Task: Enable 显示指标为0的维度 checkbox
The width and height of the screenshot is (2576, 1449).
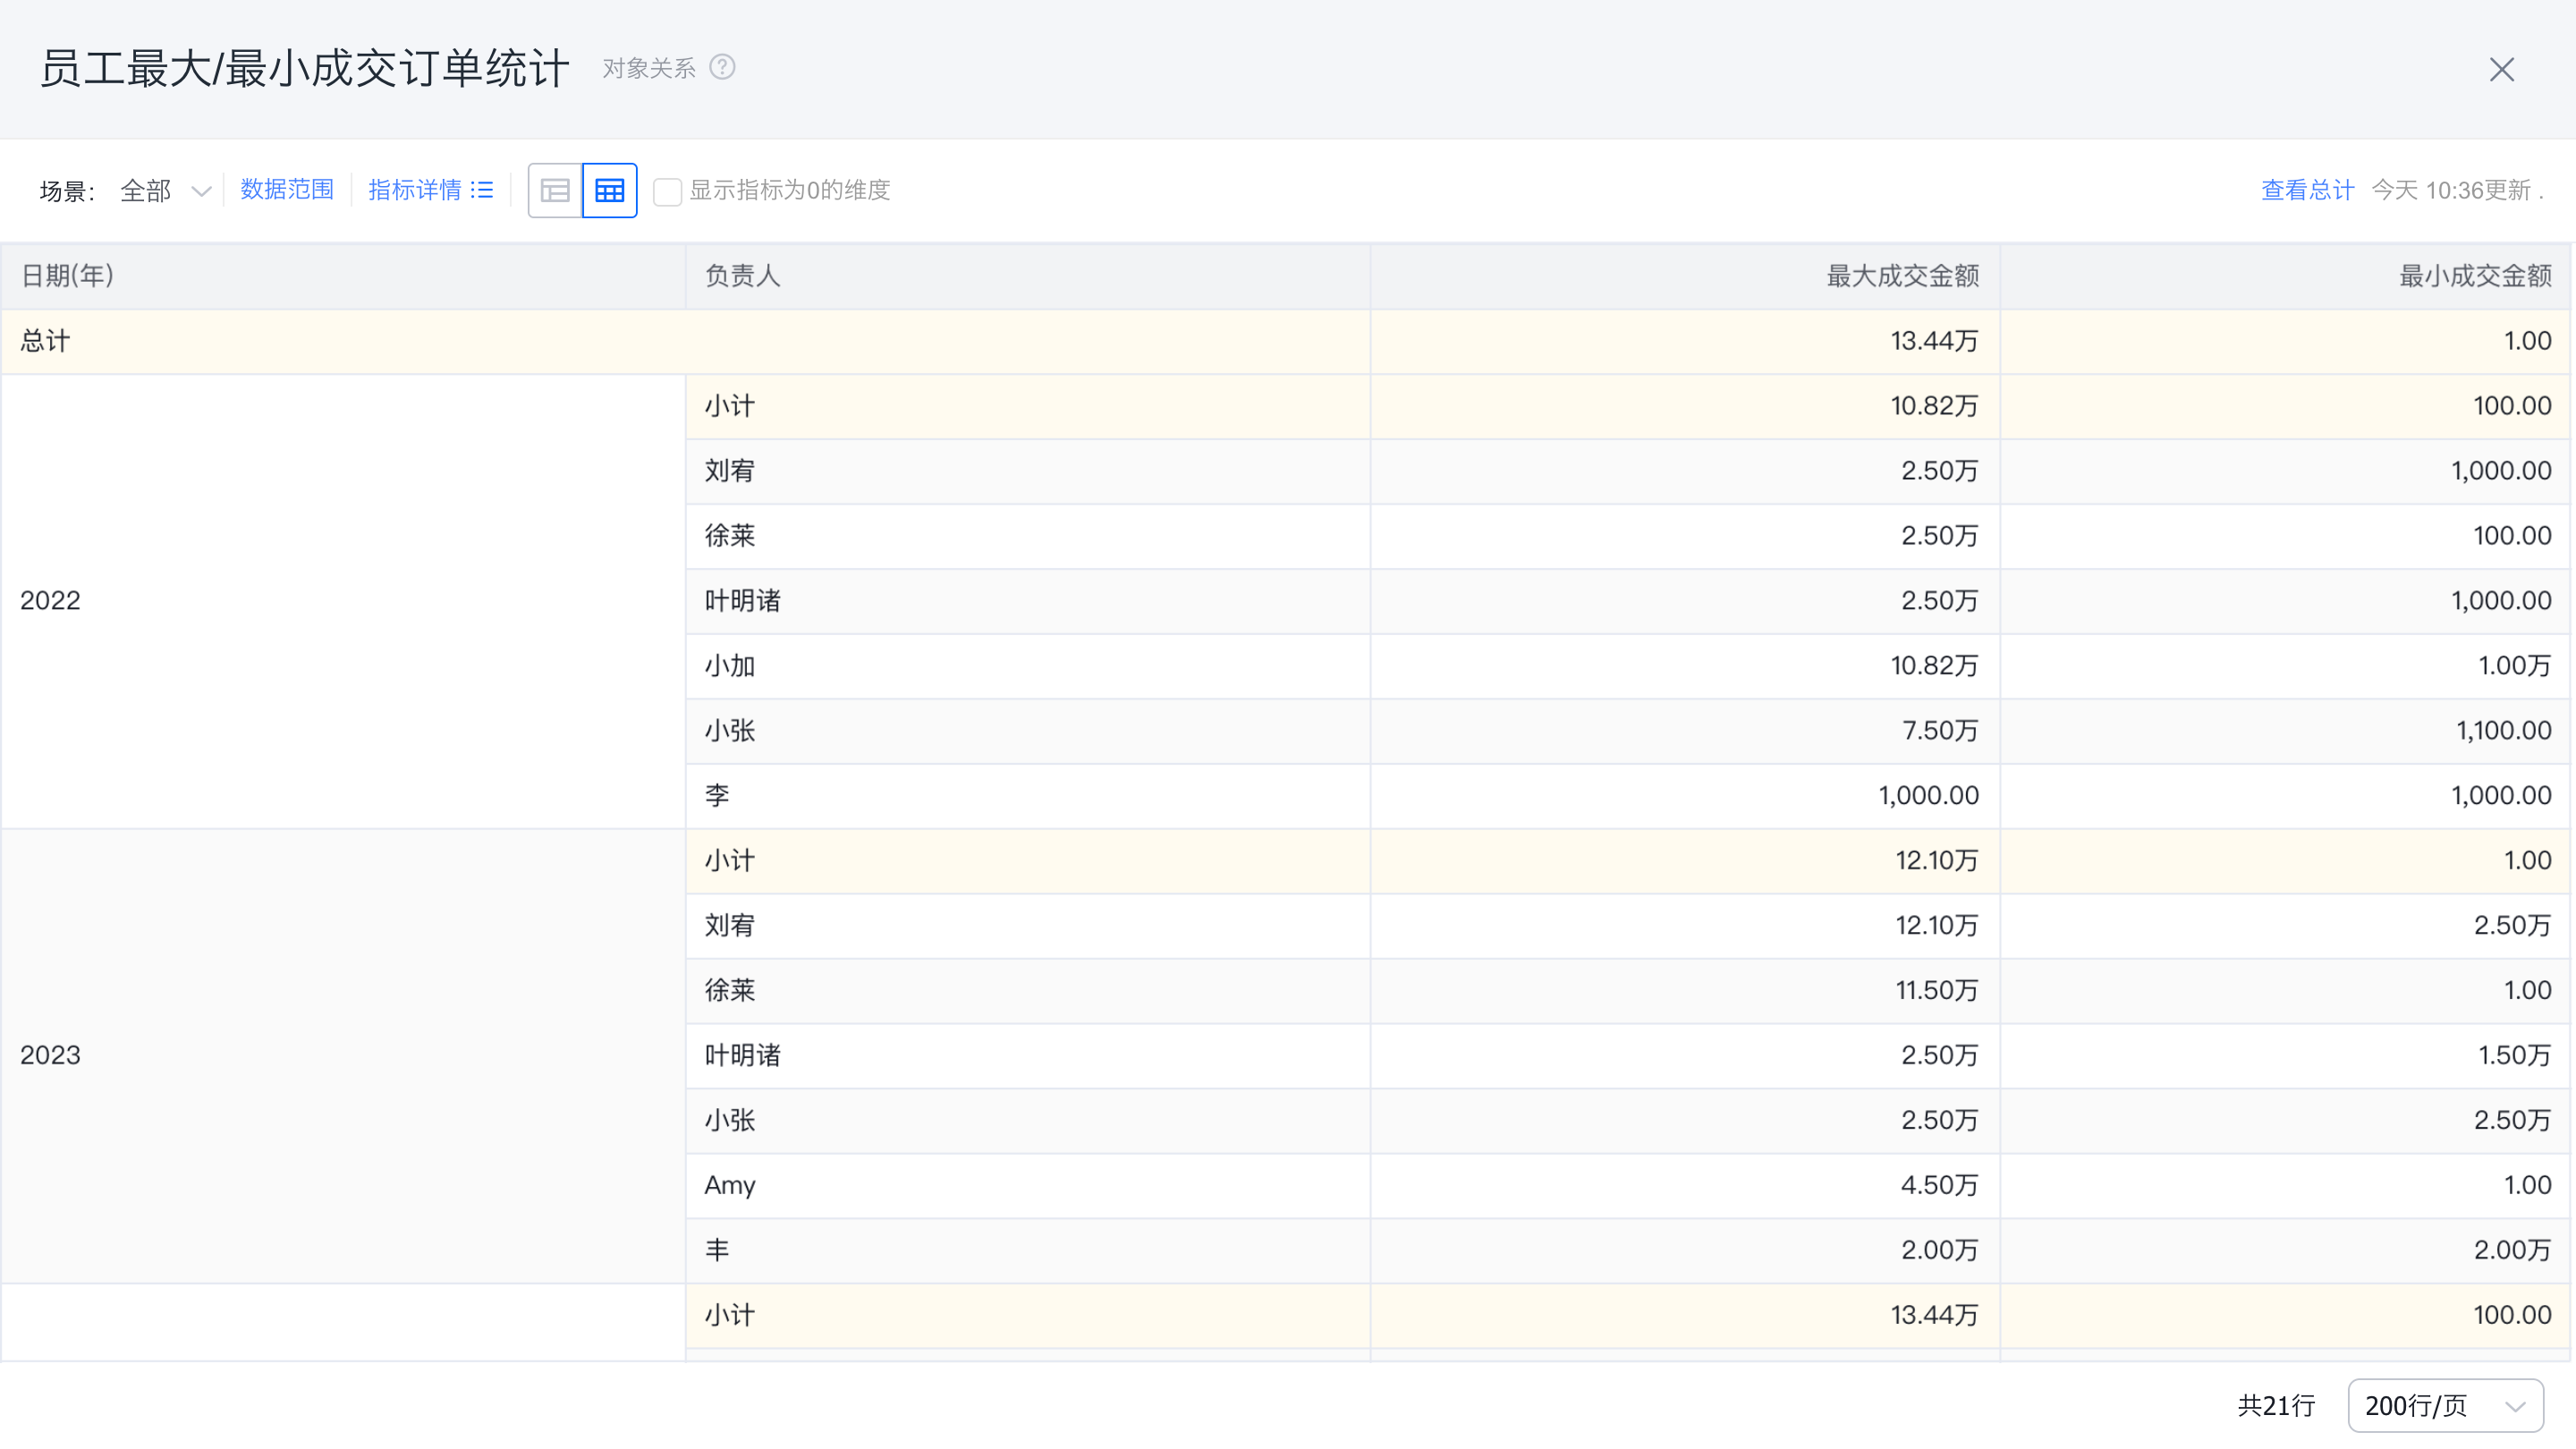Action: coord(667,191)
